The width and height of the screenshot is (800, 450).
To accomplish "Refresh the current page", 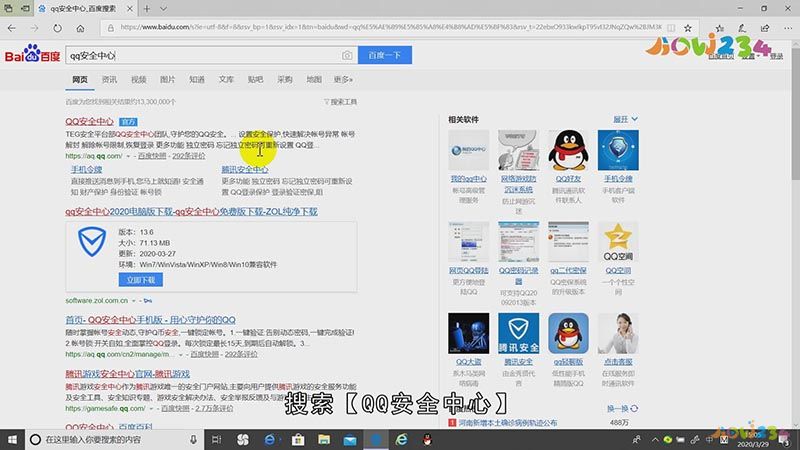I will click(57, 28).
